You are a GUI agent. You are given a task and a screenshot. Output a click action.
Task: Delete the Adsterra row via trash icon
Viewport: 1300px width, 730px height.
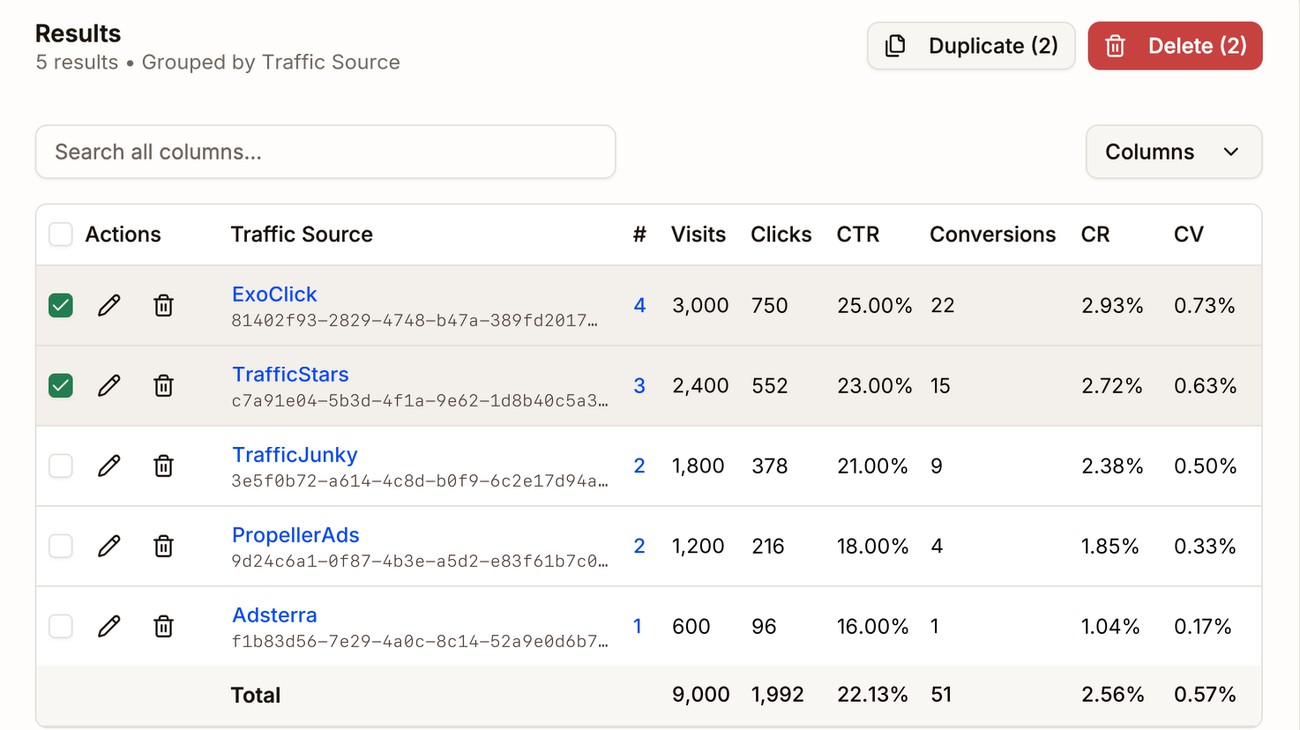coord(163,626)
